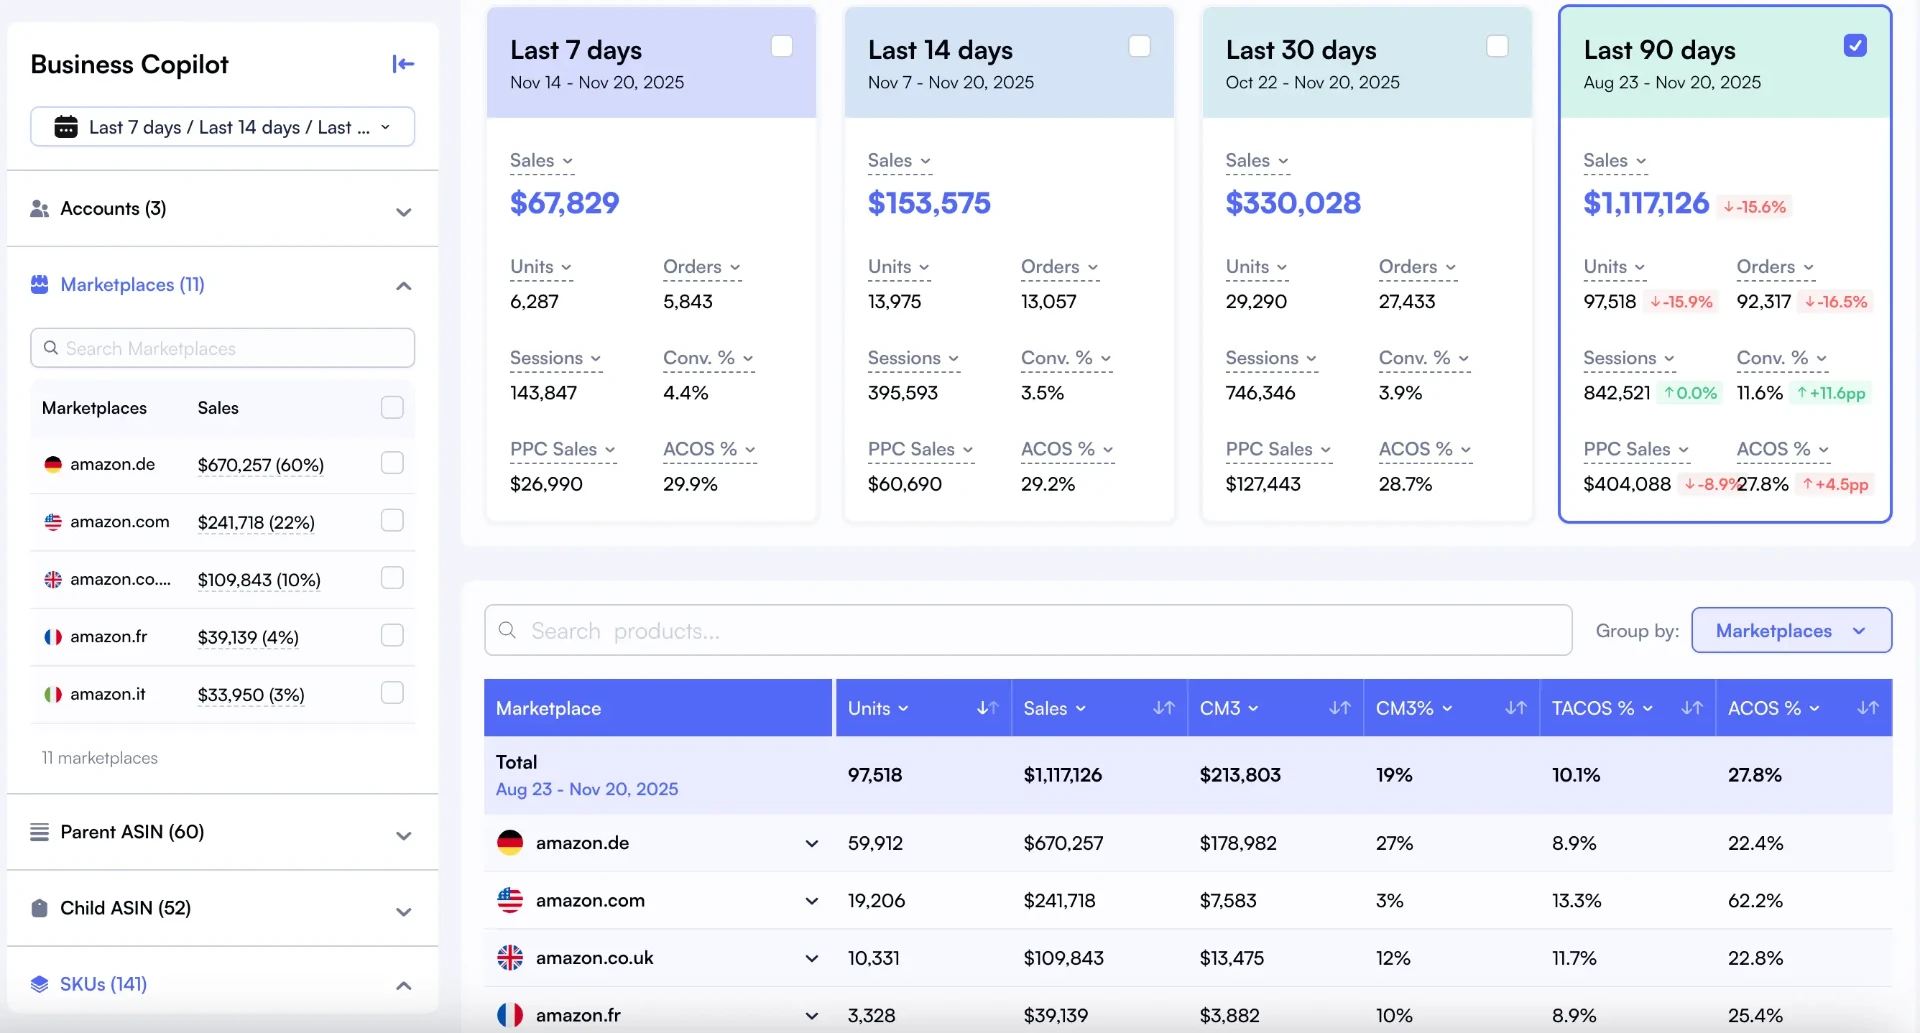Screen dimensions: 1920x1033
Task: Sort table by CM3 column arrows
Action: point(1339,708)
